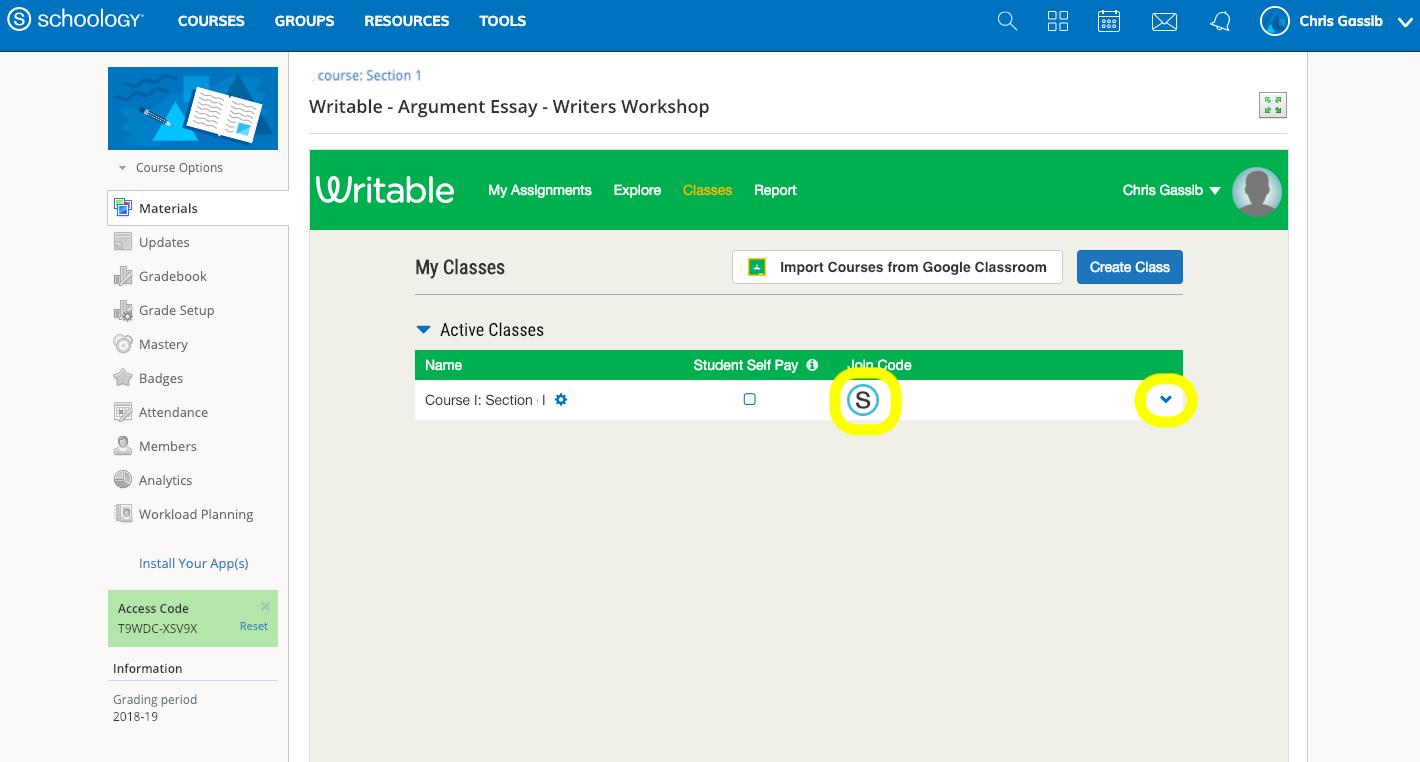Switch to the Explore tab in Writable
The width and height of the screenshot is (1420, 762).
point(637,190)
